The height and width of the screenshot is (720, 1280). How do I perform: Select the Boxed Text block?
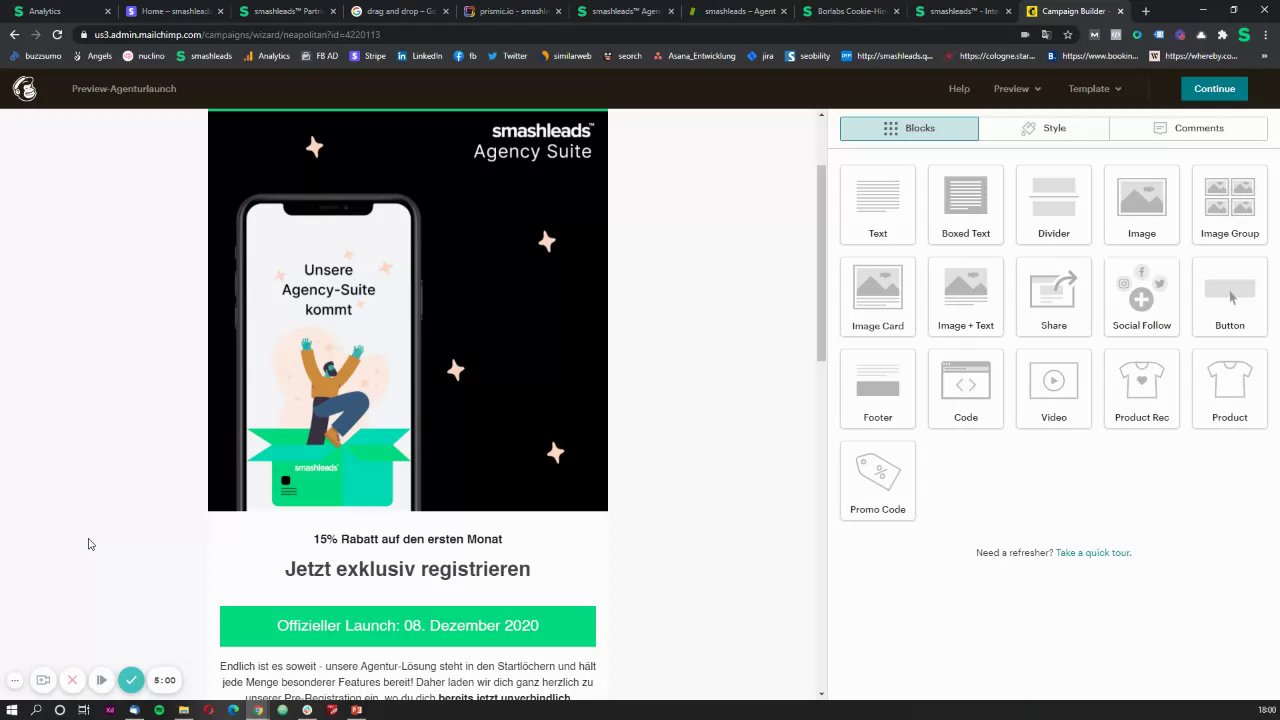pyautogui.click(x=966, y=205)
